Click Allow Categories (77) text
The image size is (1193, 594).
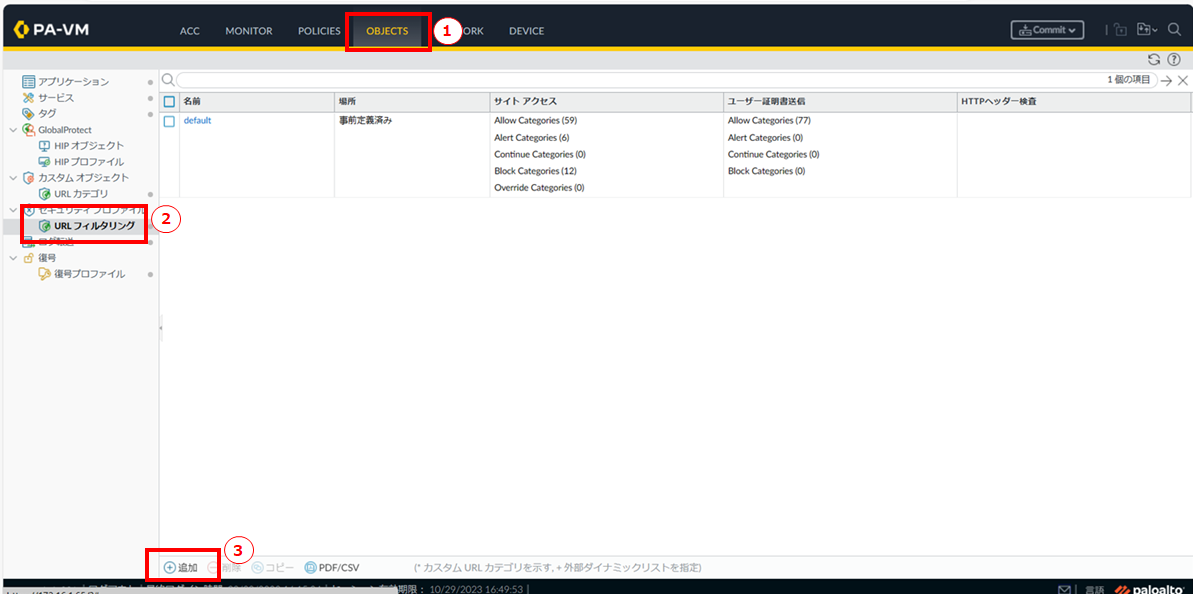tap(768, 121)
